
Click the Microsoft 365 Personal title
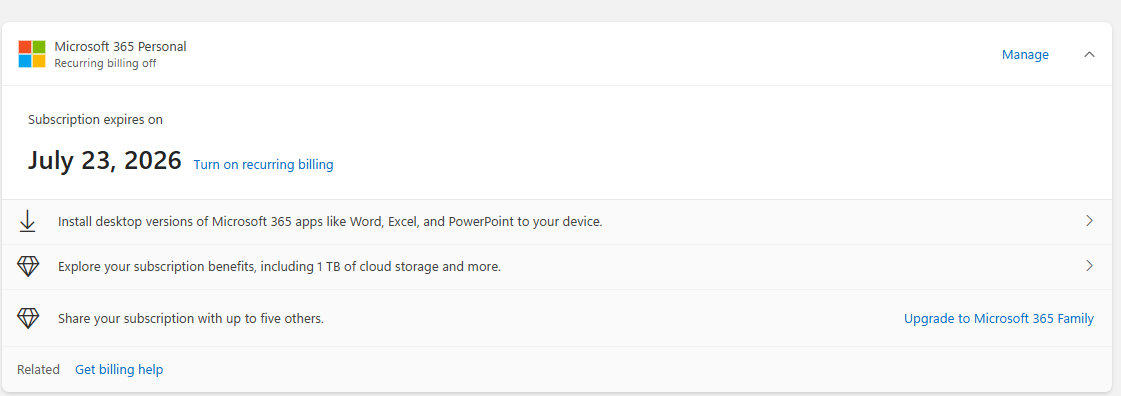point(120,46)
